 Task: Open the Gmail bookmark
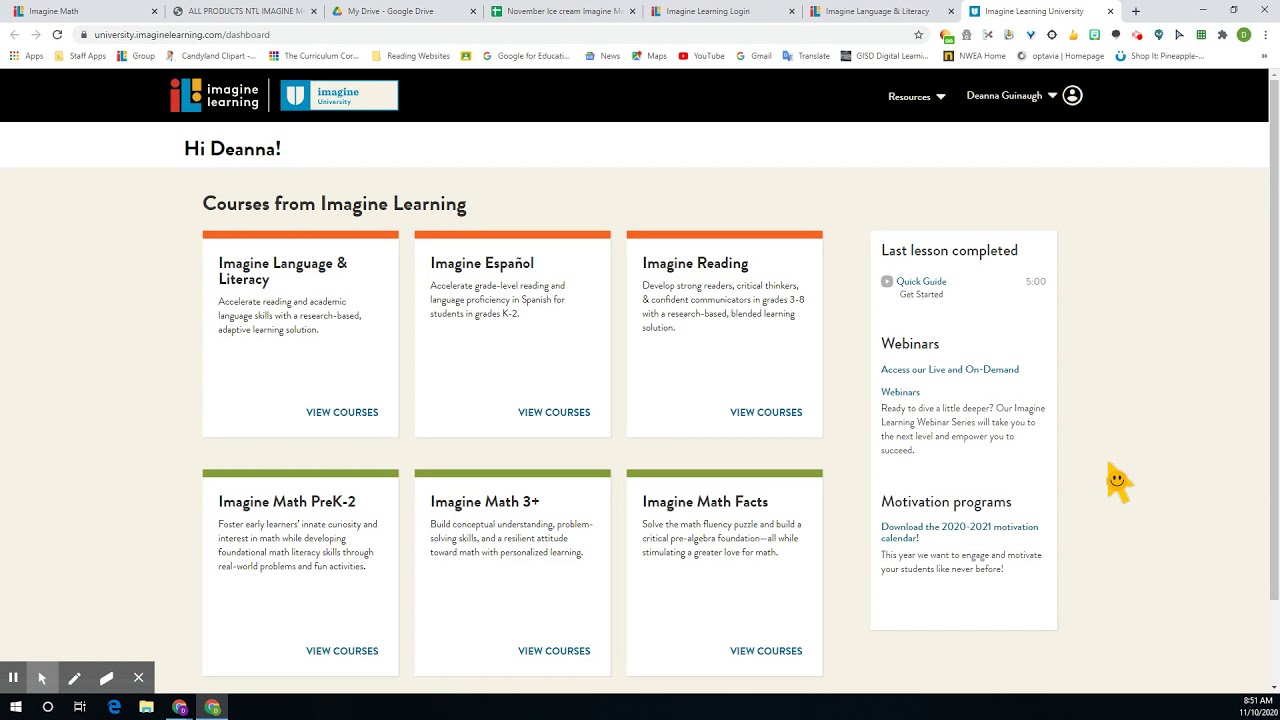pos(754,56)
